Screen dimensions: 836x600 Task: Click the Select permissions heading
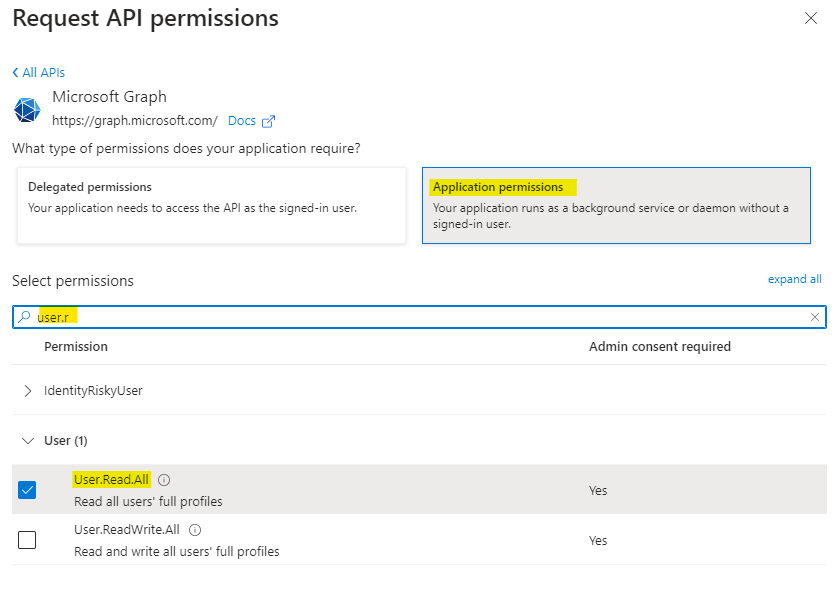click(x=73, y=281)
